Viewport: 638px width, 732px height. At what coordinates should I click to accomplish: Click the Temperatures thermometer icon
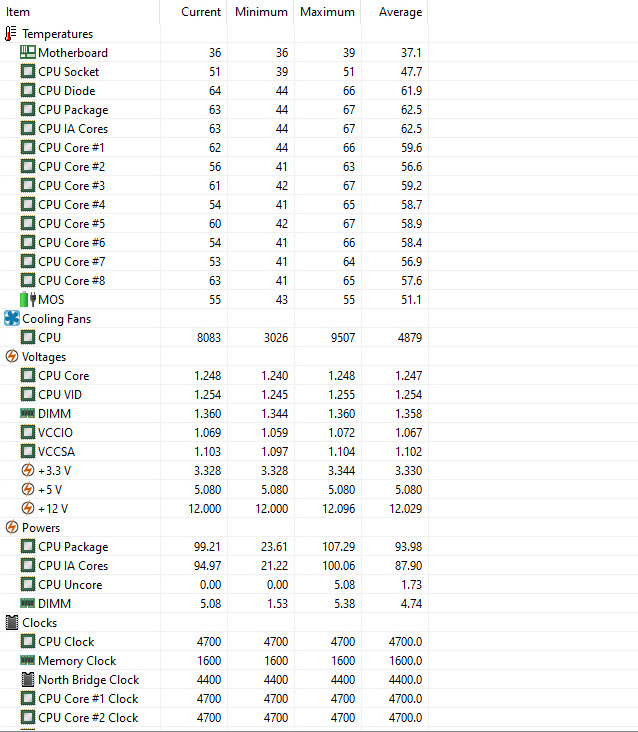click(10, 34)
